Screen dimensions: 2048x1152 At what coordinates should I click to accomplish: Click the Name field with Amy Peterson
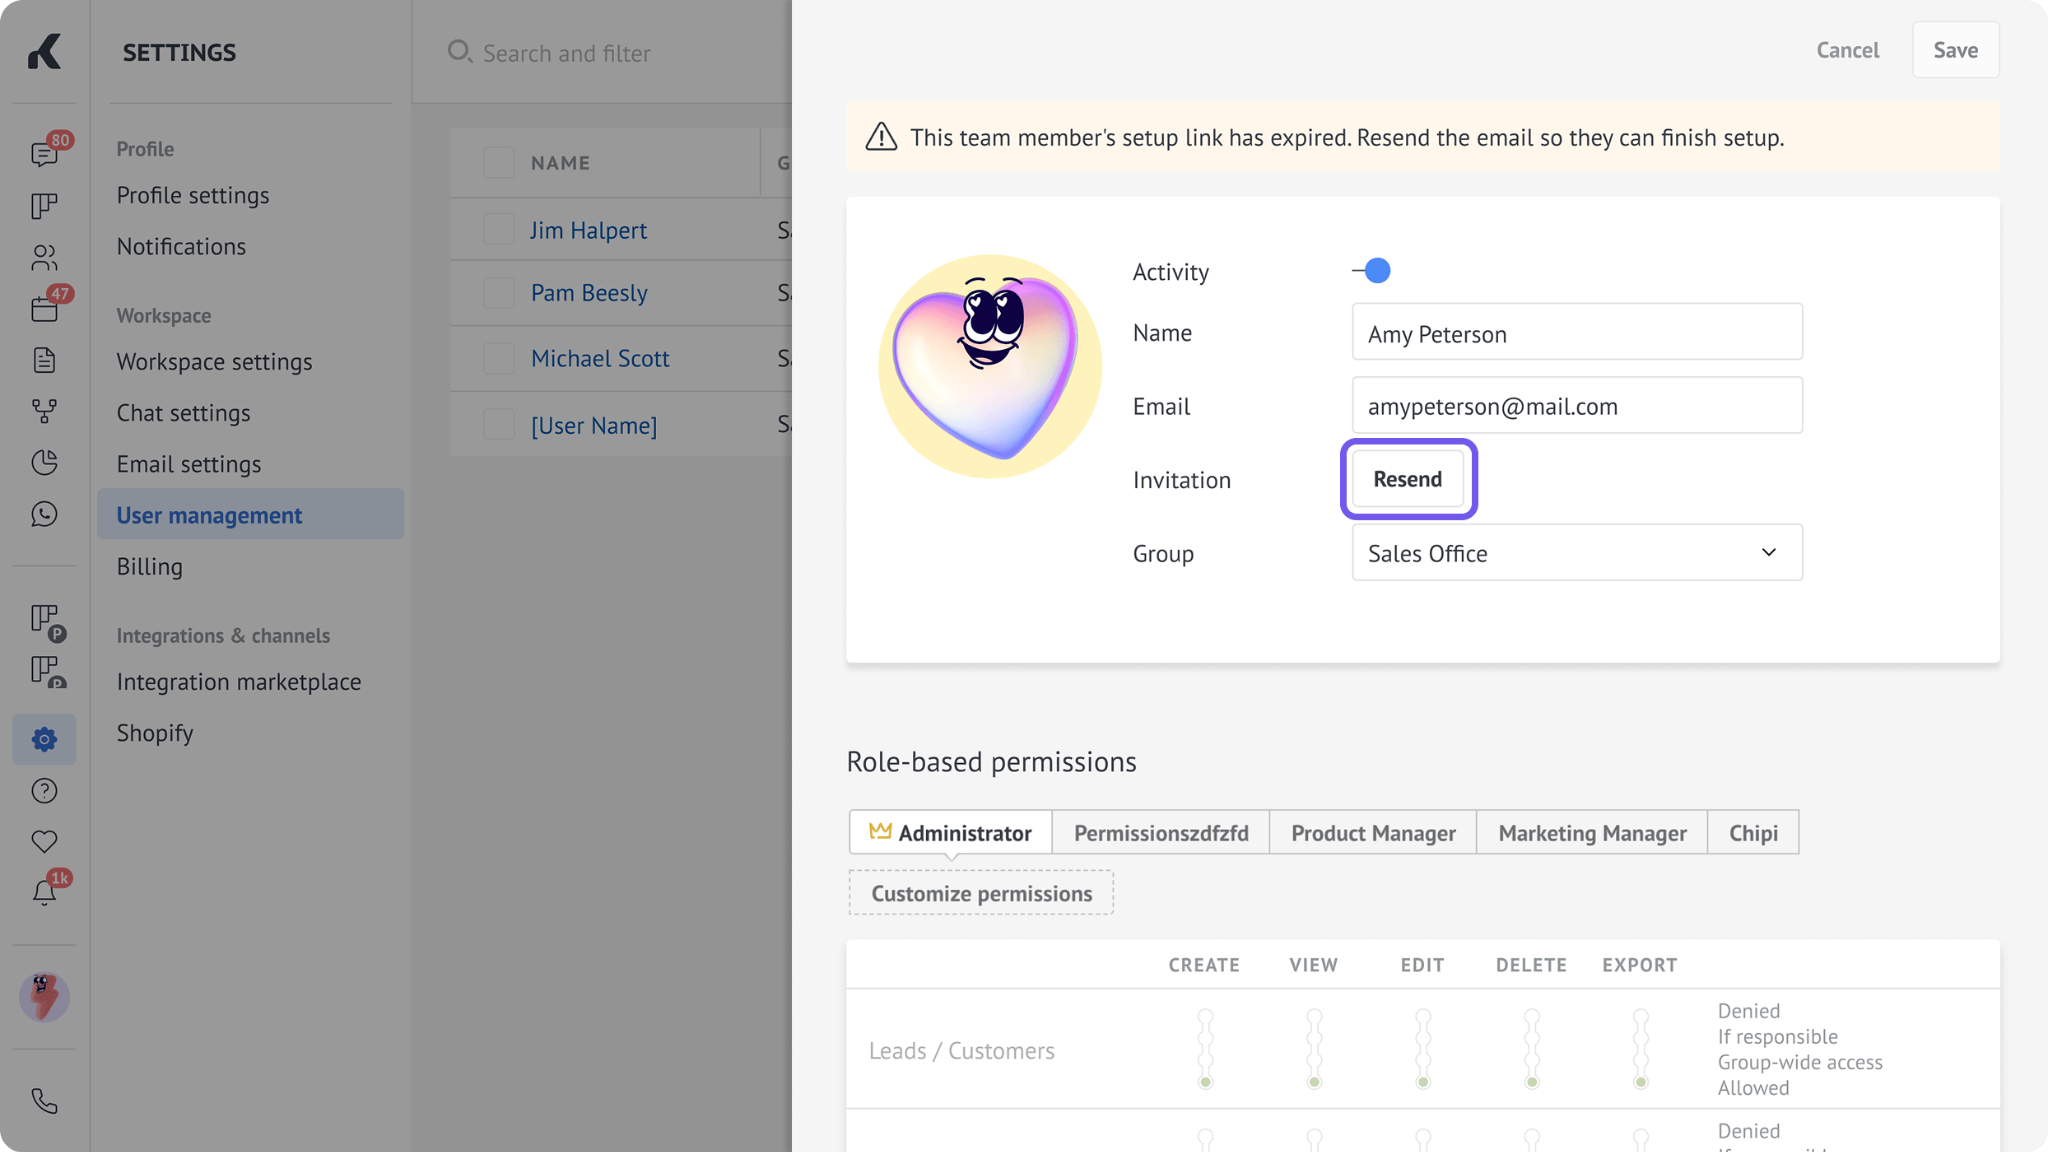(1577, 332)
